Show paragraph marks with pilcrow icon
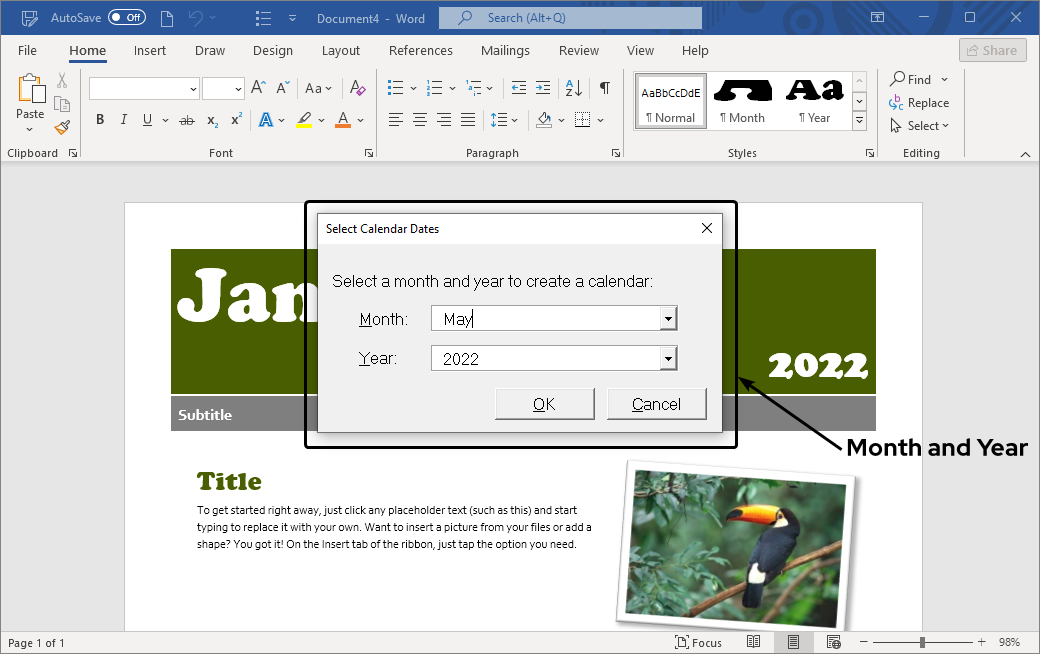Screen dimensions: 1040x654 [x=604, y=88]
